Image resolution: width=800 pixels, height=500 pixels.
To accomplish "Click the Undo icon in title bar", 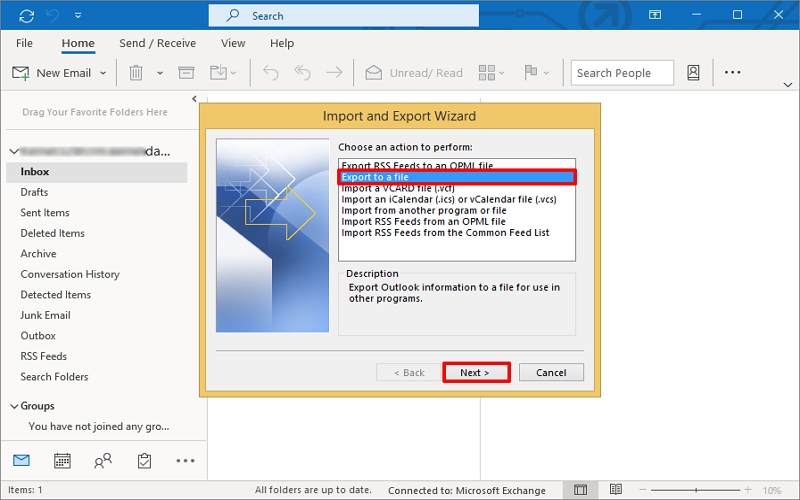I will point(53,16).
